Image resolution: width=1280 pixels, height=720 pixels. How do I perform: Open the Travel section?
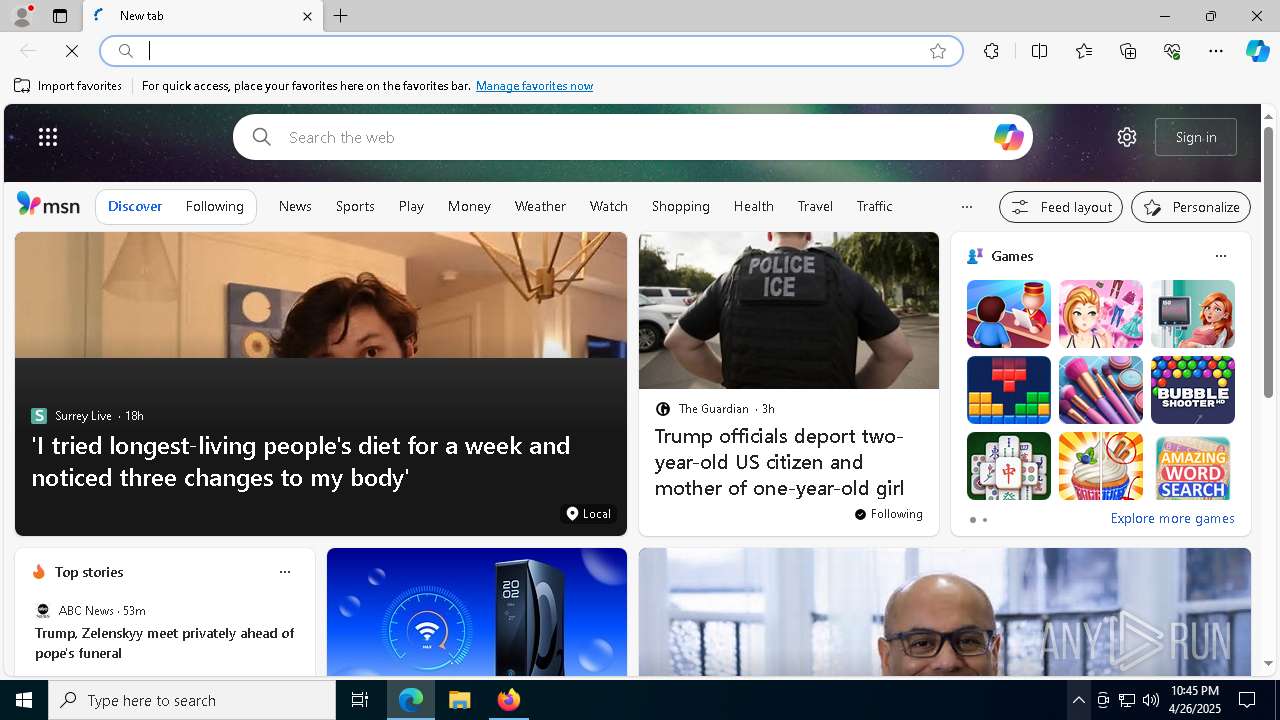[815, 206]
